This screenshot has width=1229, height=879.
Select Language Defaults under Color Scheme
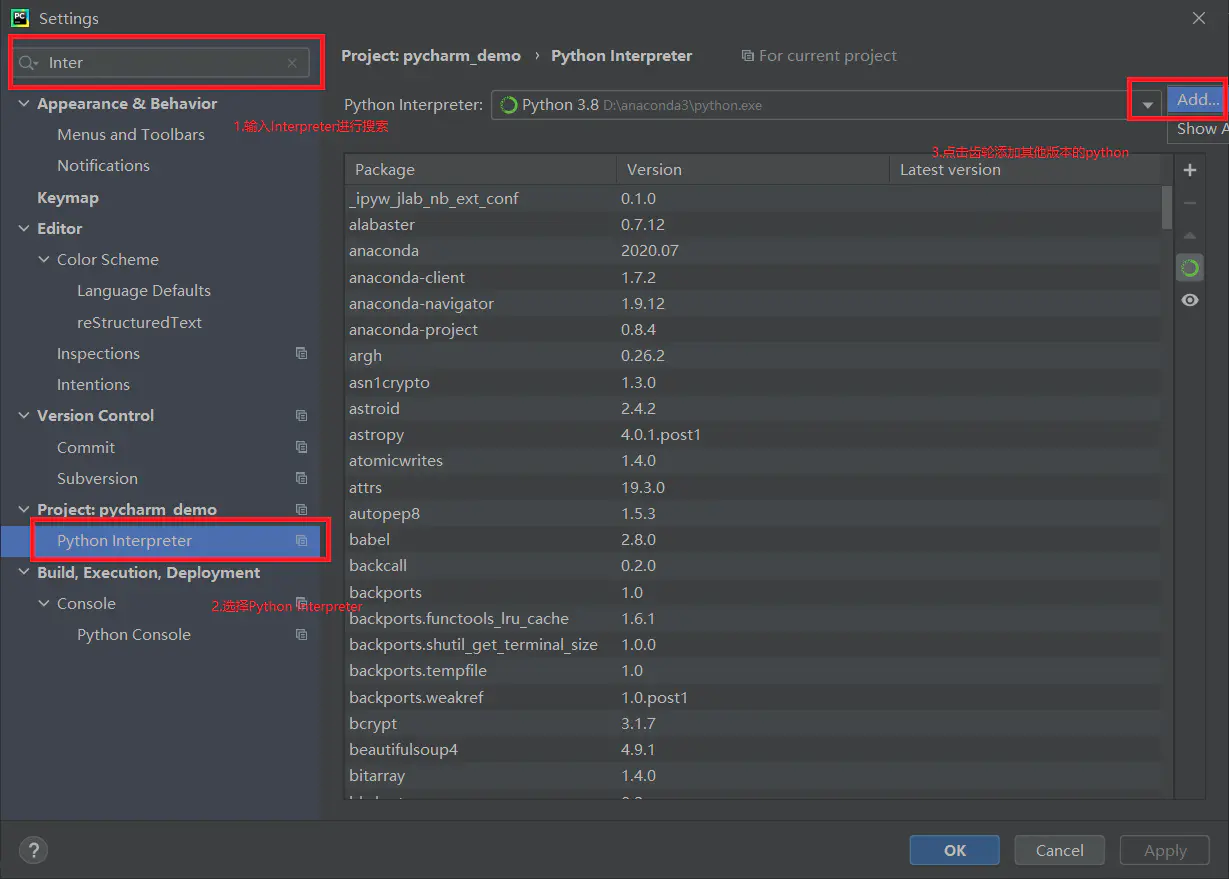(x=144, y=291)
